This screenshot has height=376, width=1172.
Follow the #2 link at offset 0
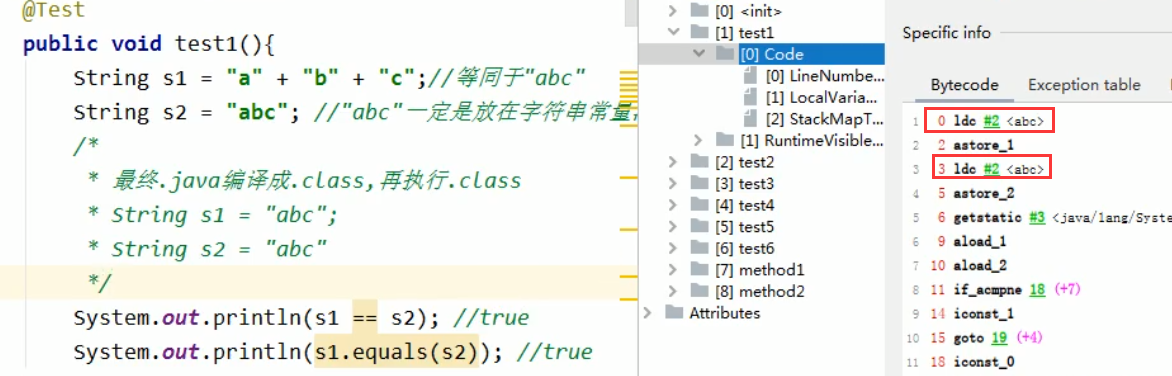tap(991, 120)
